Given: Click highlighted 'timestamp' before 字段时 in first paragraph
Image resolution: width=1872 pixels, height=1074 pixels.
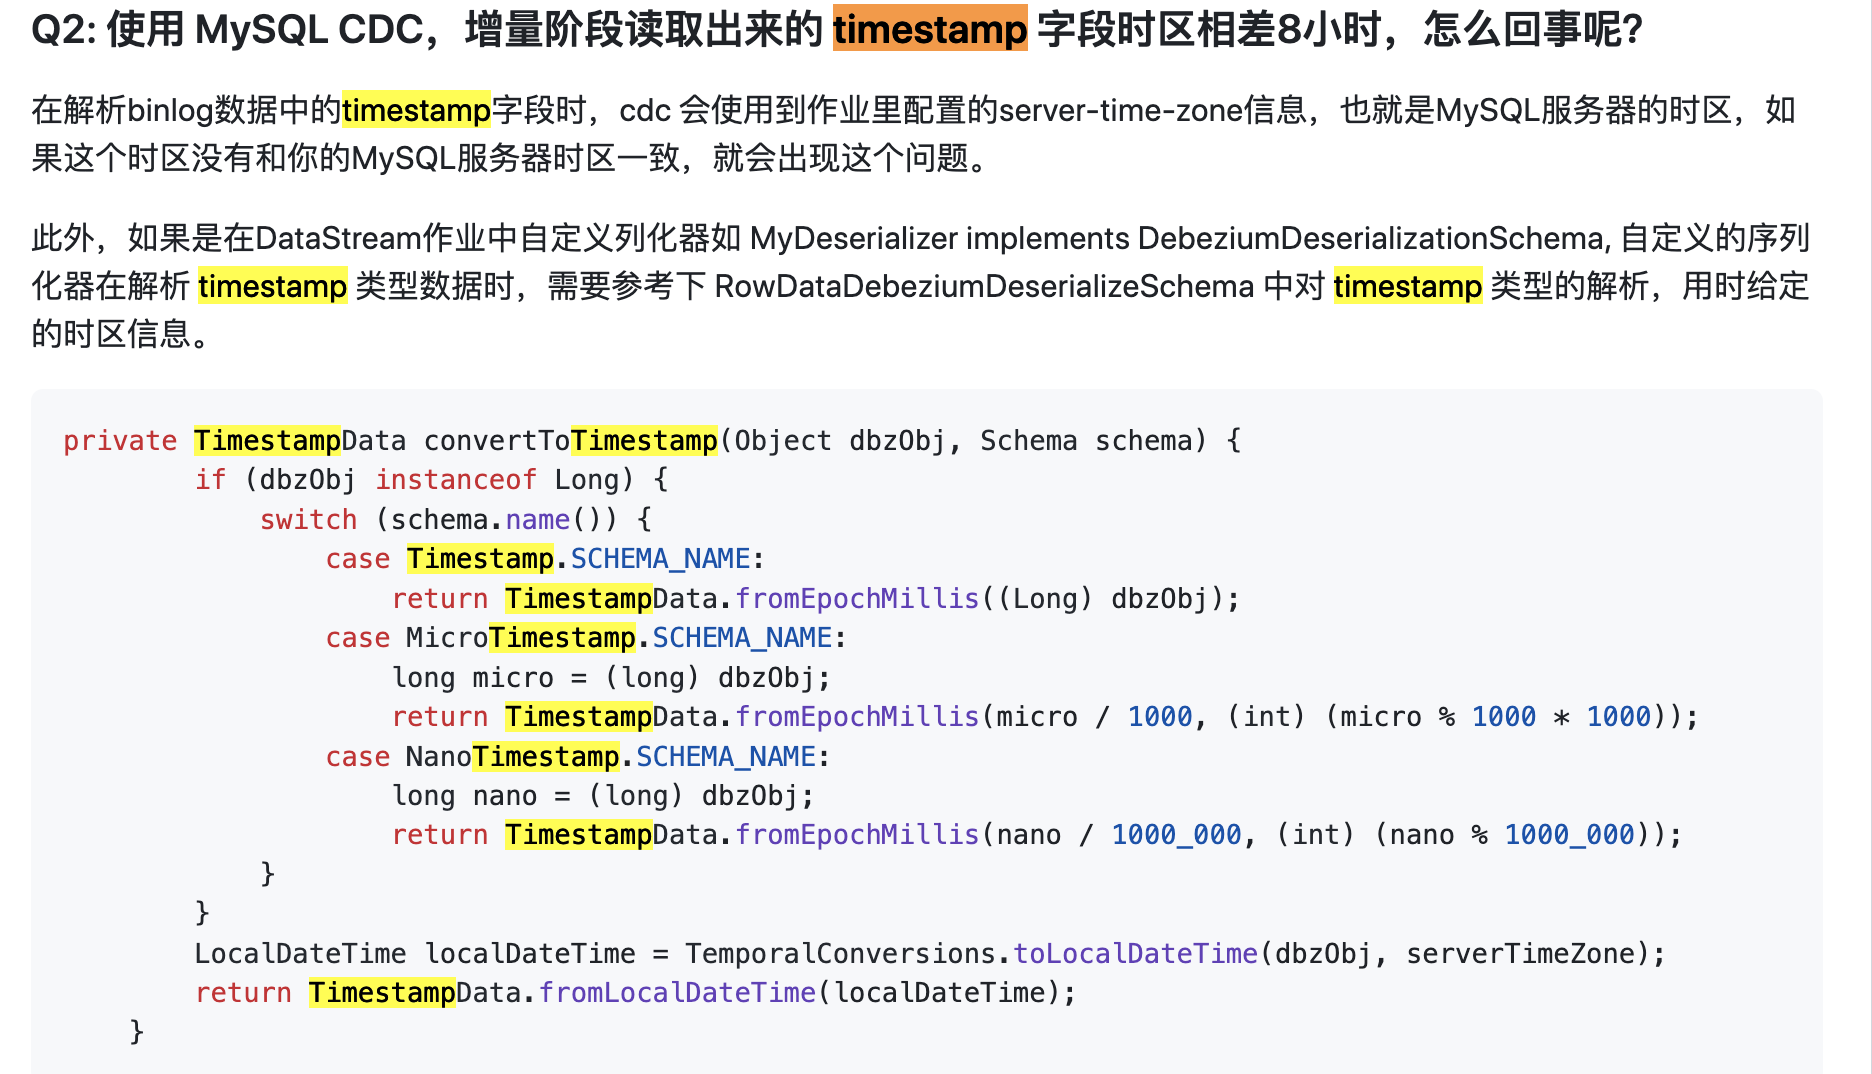Looking at the screenshot, I should click(x=416, y=110).
